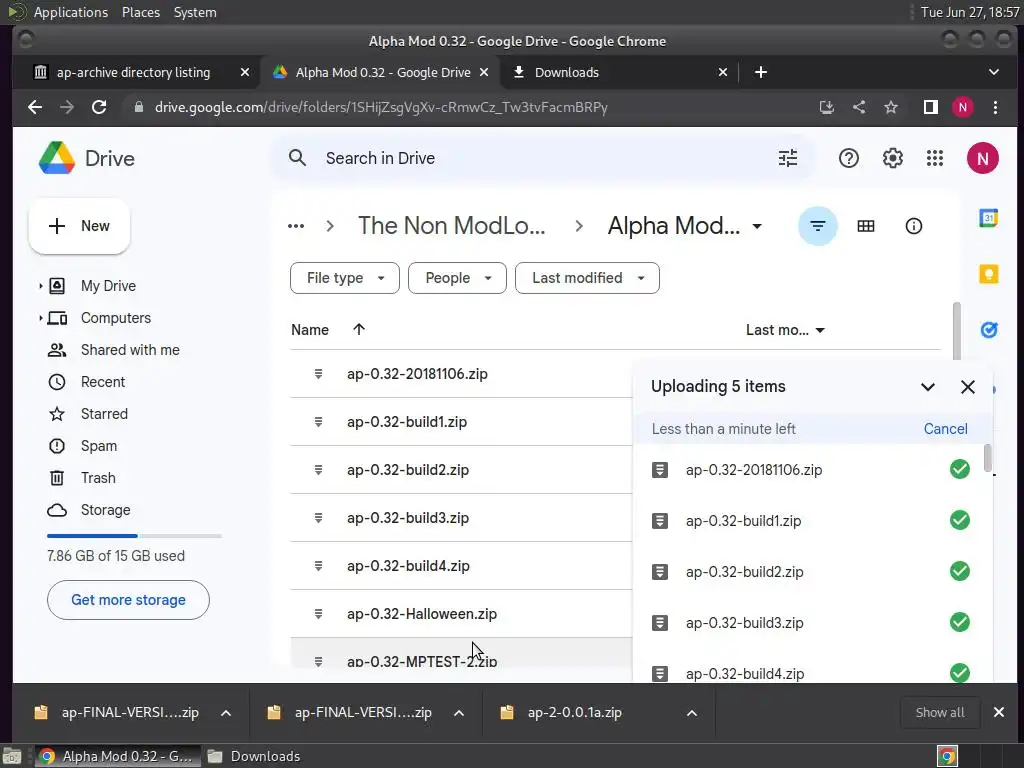Open Google Tasks side panel icon
Image resolution: width=1024 pixels, height=768 pixels.
988,330
